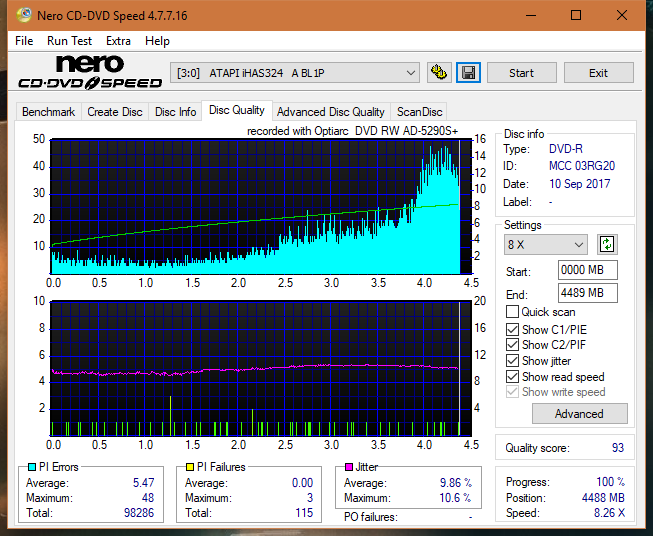Screen dimensions: 653x536
Task: Open the Extra menu
Action: [x=118, y=41]
